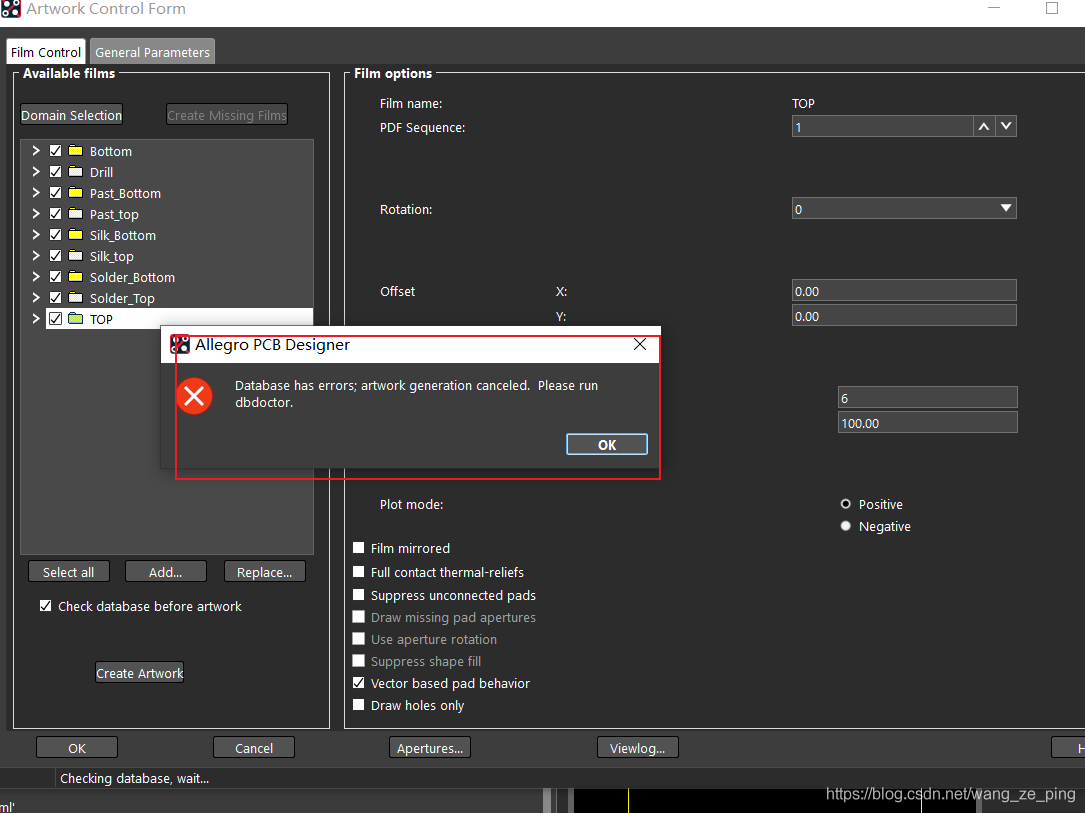
Task: Expand the Solder_Bottom film entry
Action: click(36, 276)
